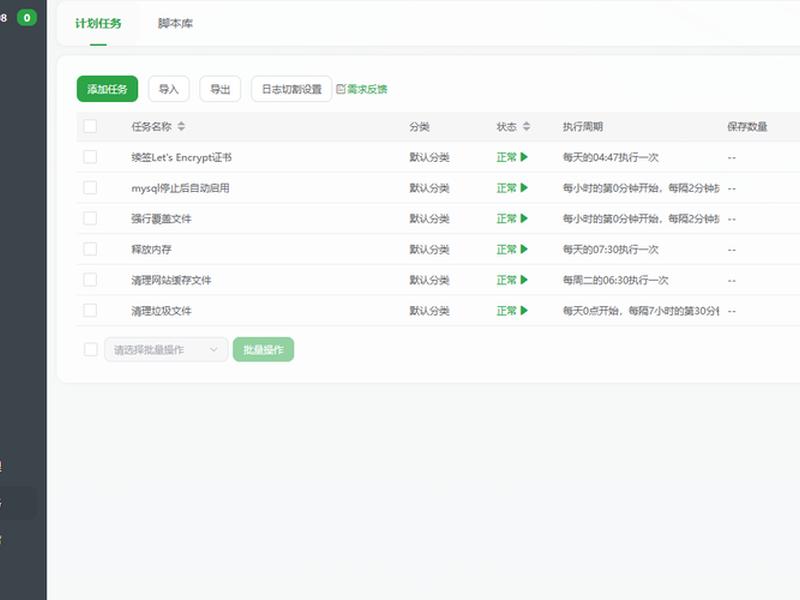Click 每天的07:30执行一次 schedule text
This screenshot has width=800, height=600.
click(x=611, y=249)
